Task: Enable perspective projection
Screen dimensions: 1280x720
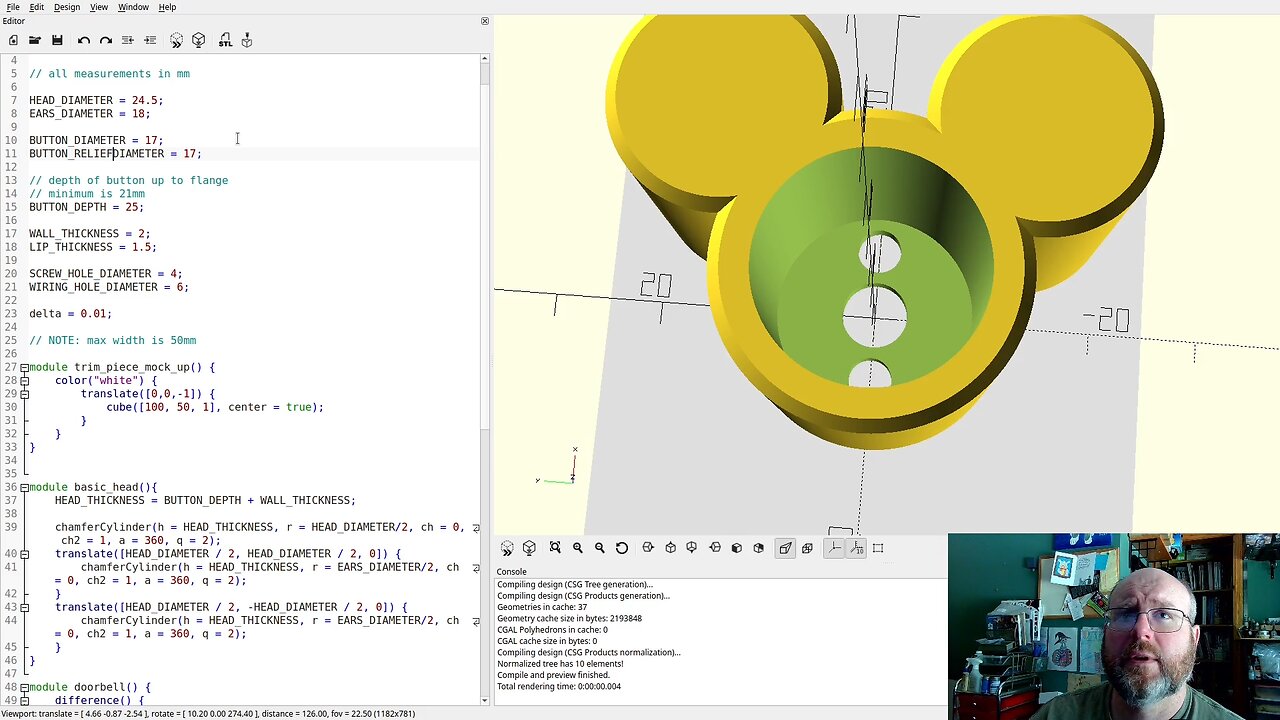Action: [x=785, y=548]
